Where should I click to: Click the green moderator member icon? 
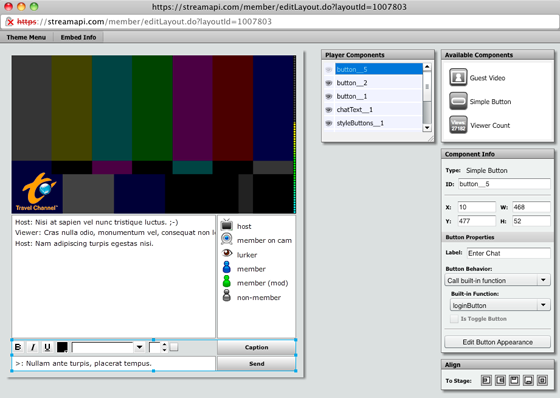[226, 281]
